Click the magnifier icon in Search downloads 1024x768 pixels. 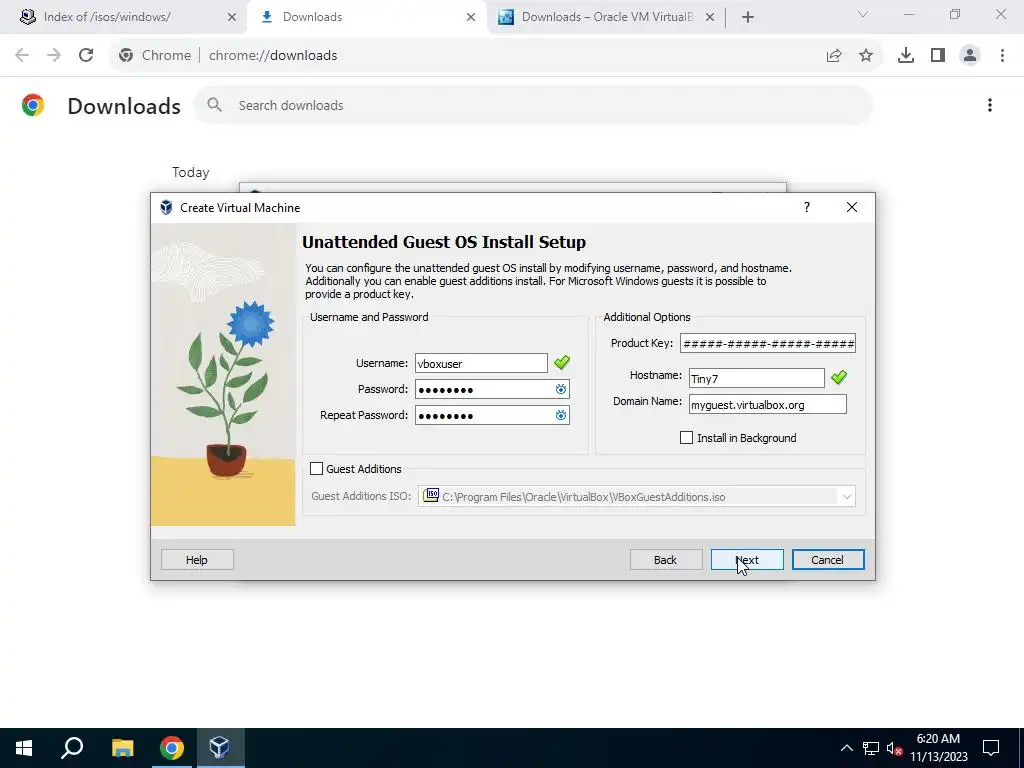pyautogui.click(x=214, y=104)
